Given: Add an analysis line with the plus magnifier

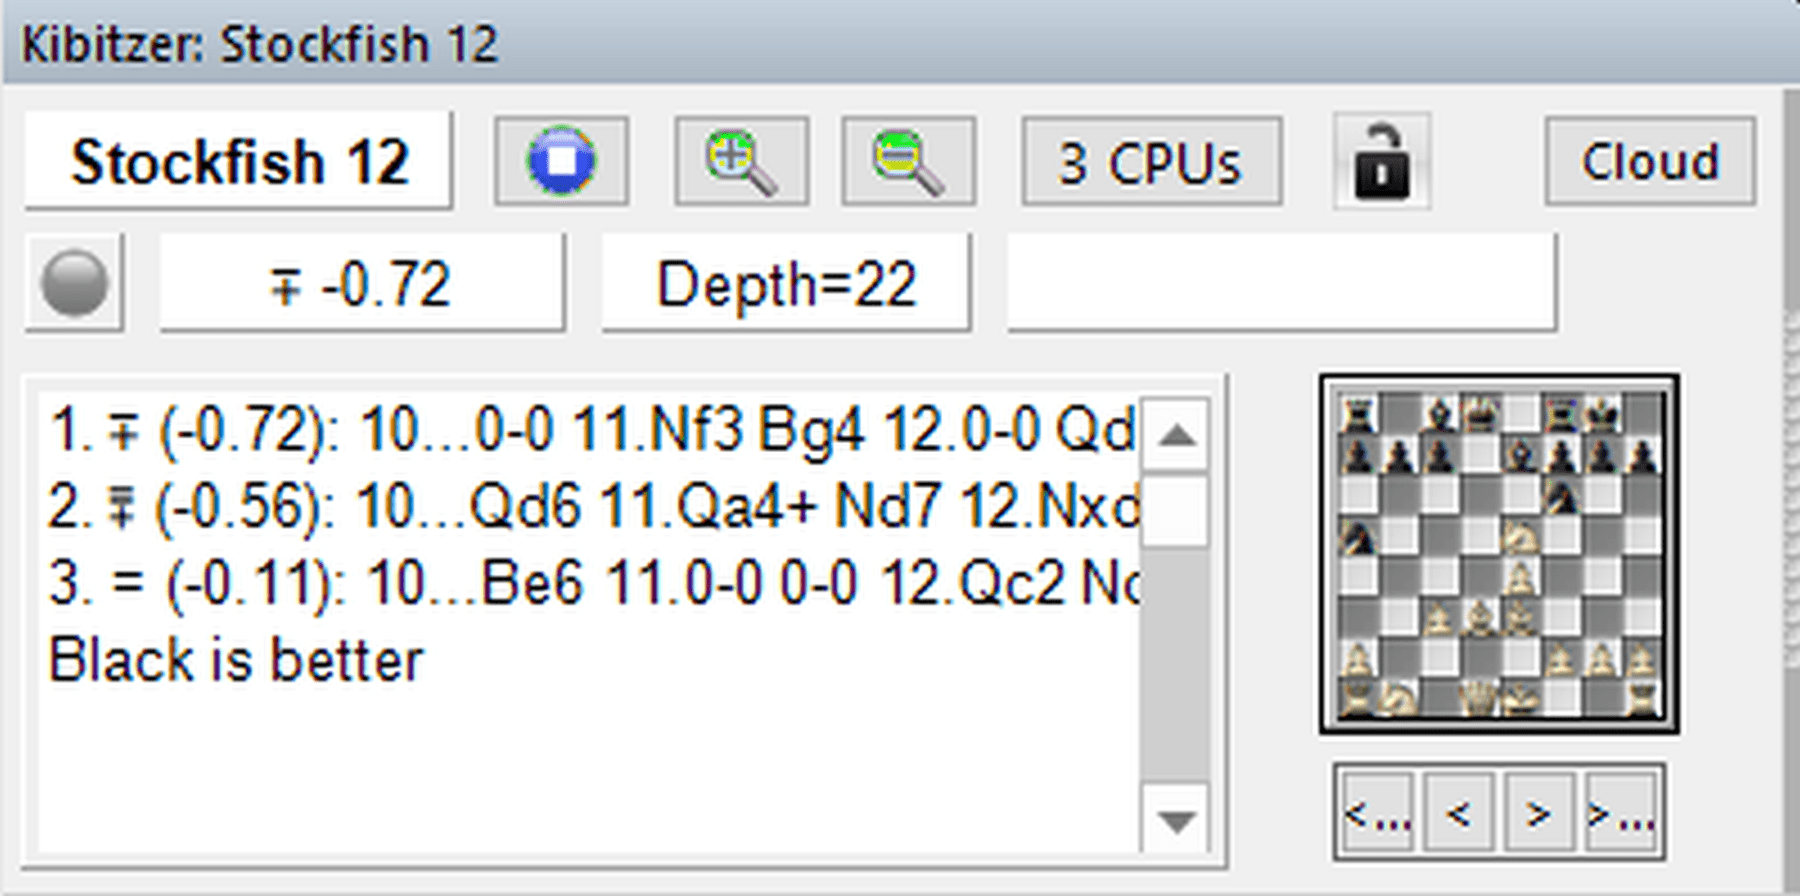Looking at the screenshot, I should 741,161.
